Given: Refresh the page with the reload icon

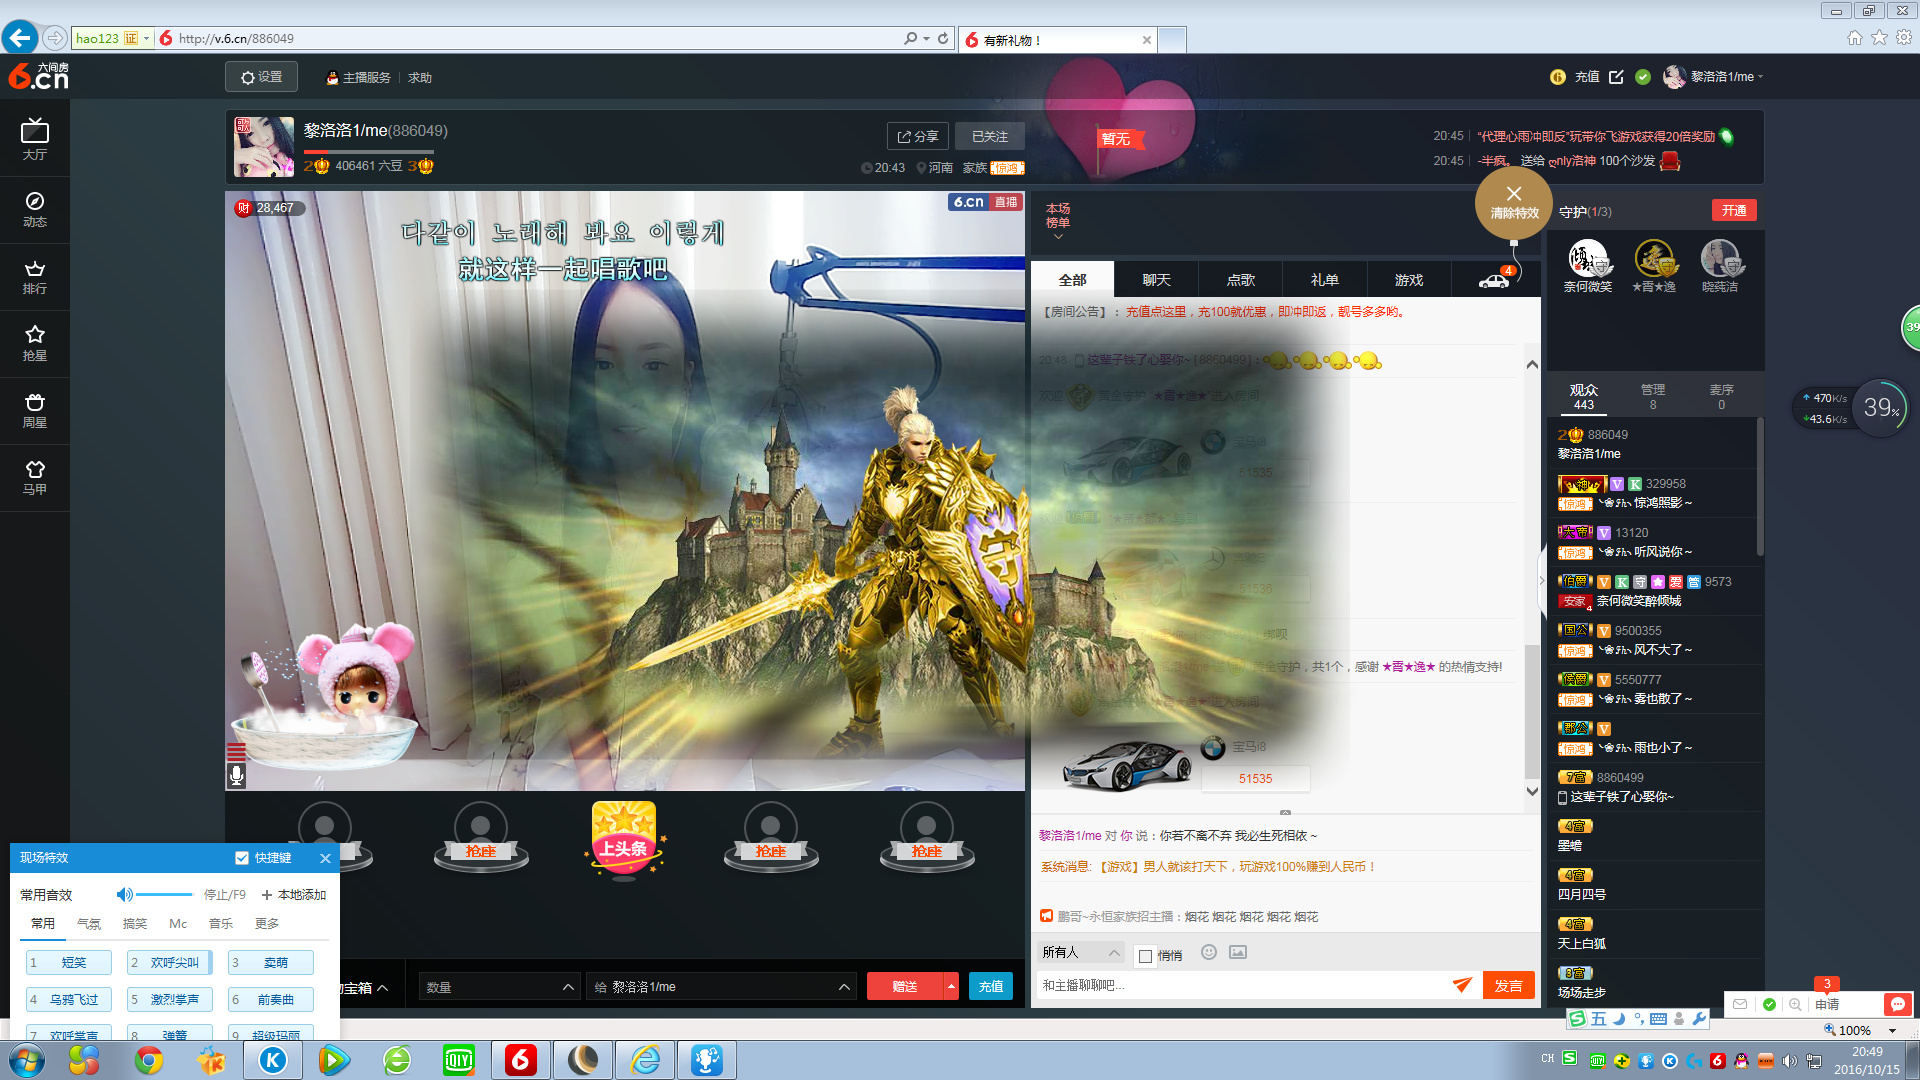Looking at the screenshot, I should point(943,38).
